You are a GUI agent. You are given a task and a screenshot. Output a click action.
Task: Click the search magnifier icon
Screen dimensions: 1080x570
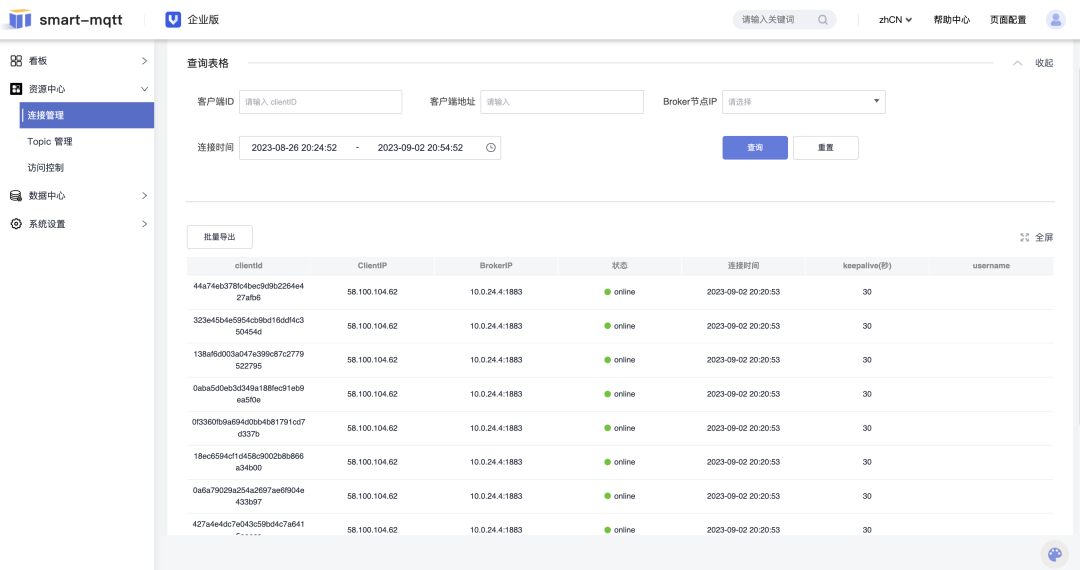(x=823, y=19)
